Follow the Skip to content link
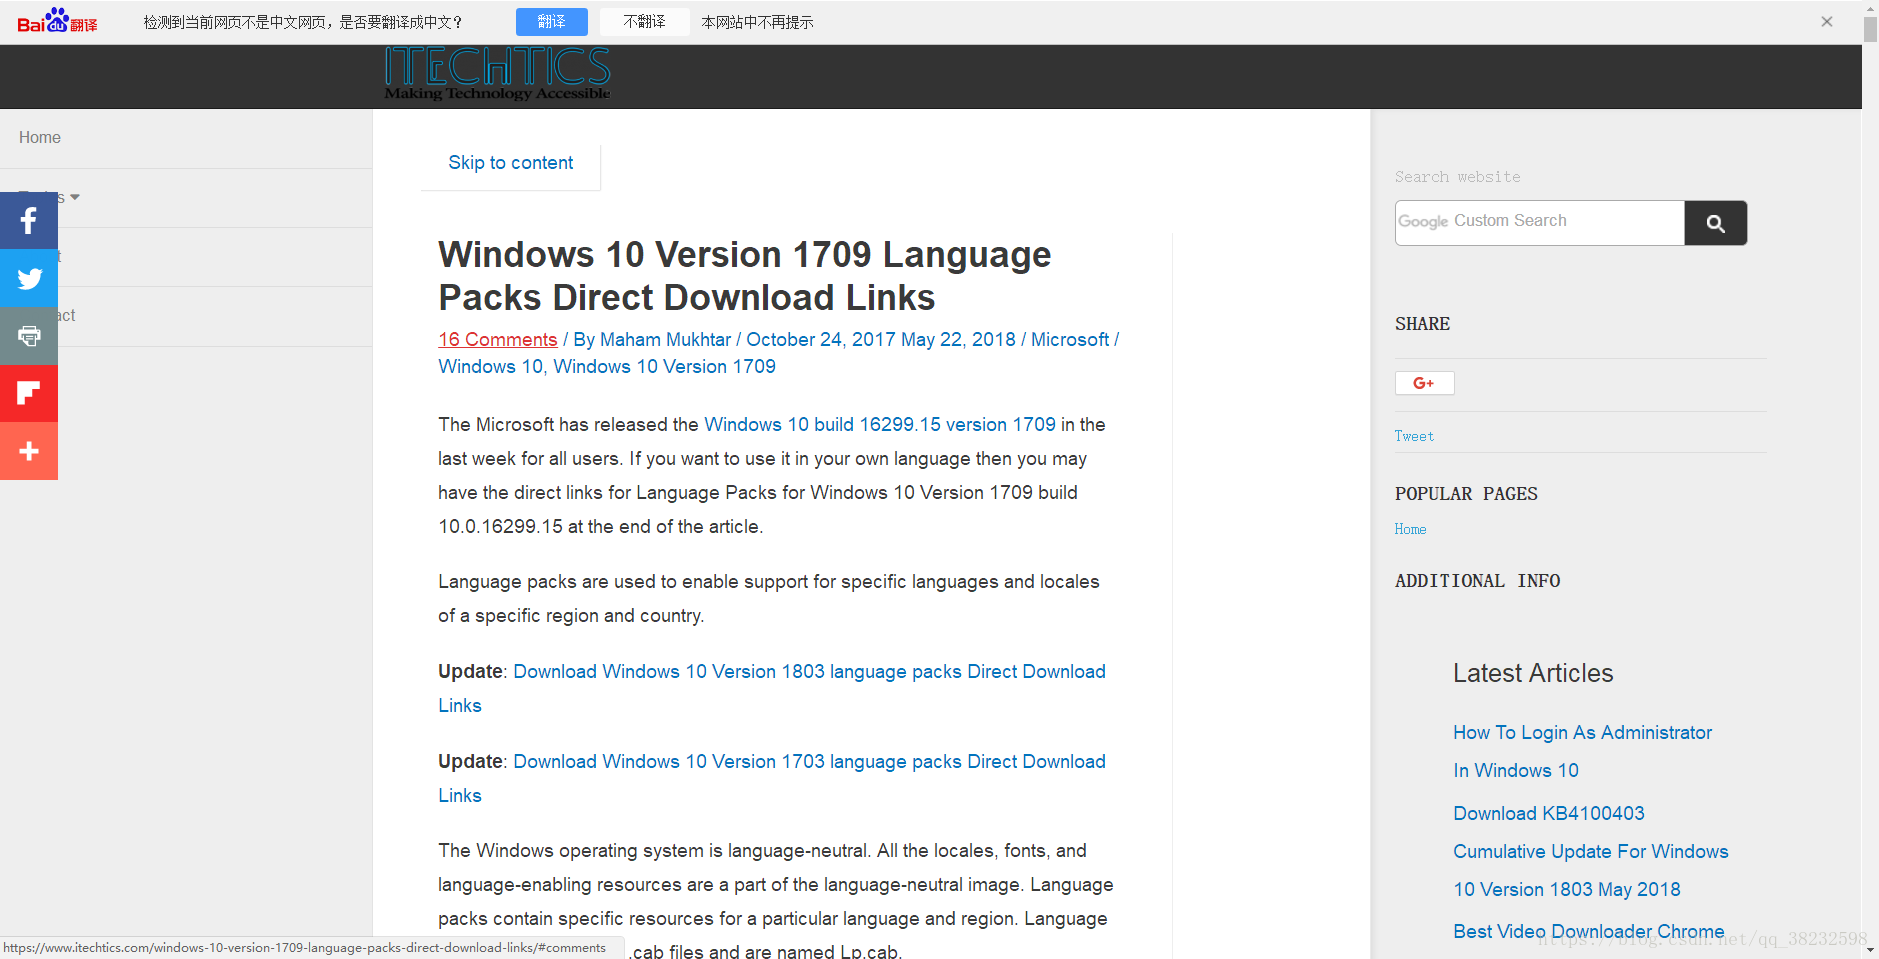Viewport: 1879px width, 959px height. (x=510, y=163)
